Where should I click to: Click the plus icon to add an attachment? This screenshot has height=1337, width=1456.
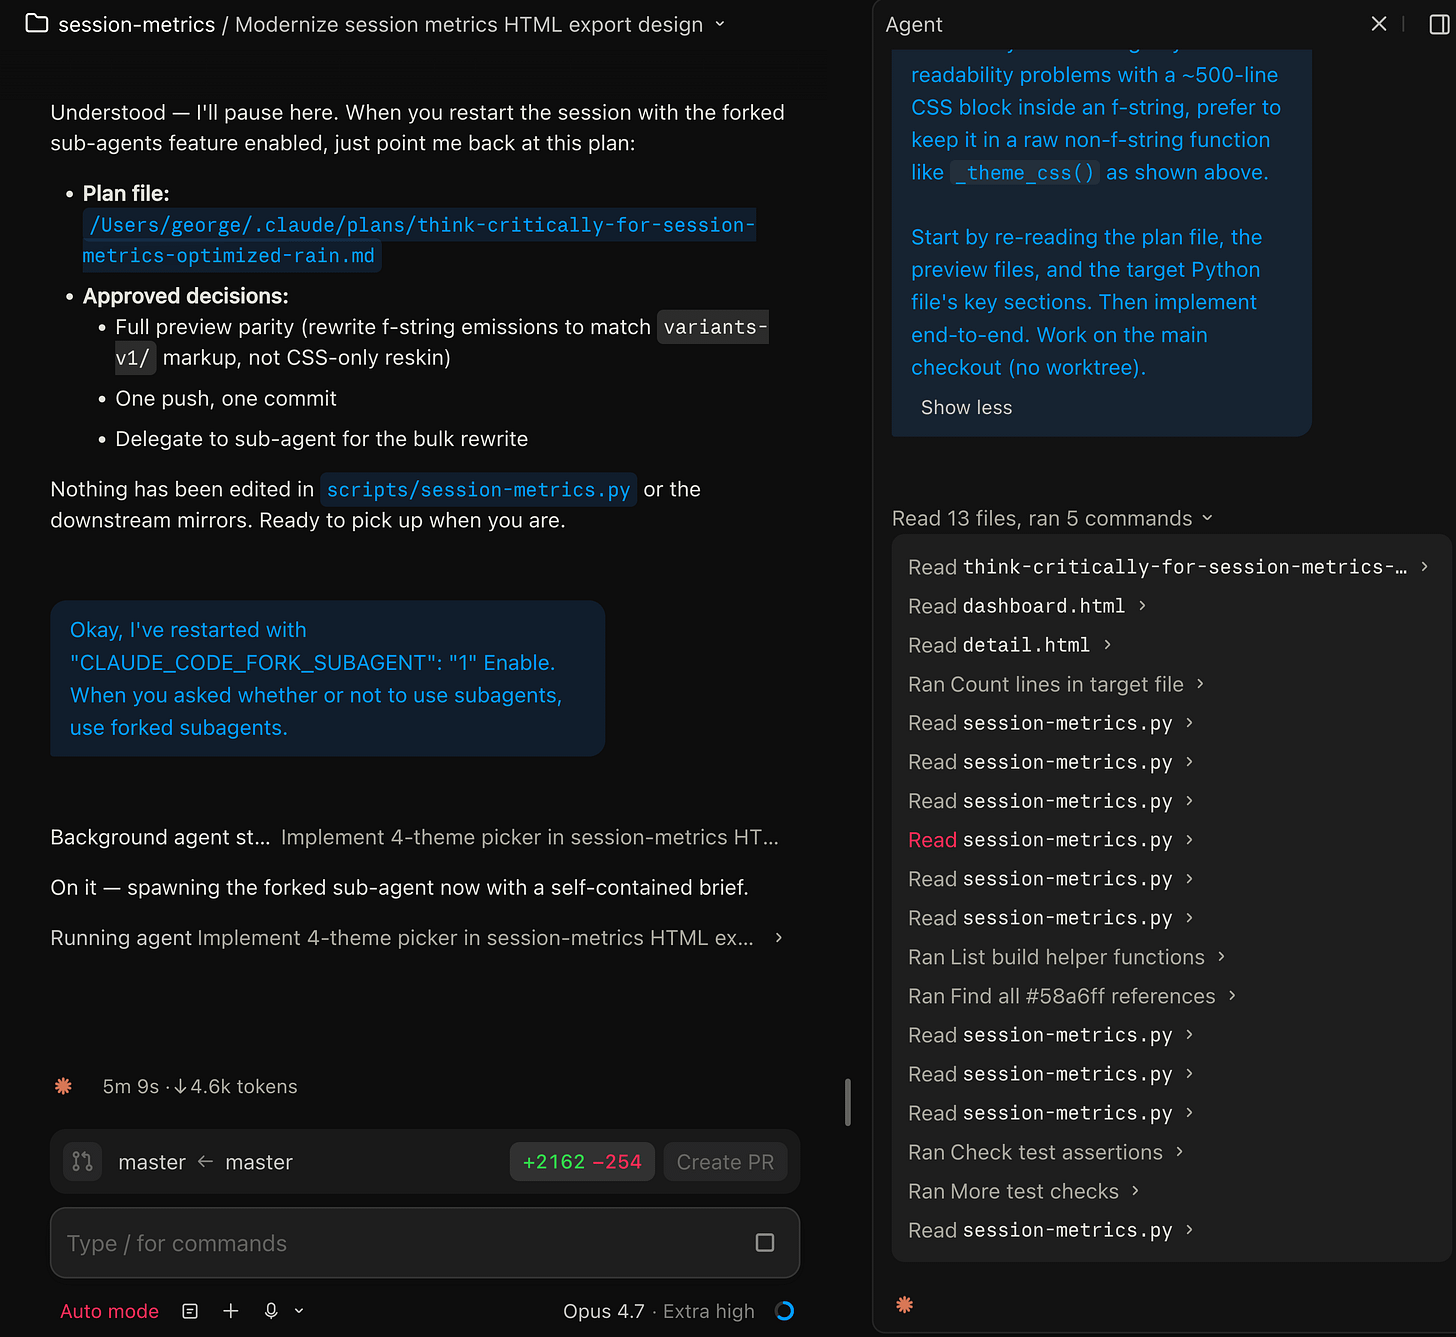coord(230,1311)
